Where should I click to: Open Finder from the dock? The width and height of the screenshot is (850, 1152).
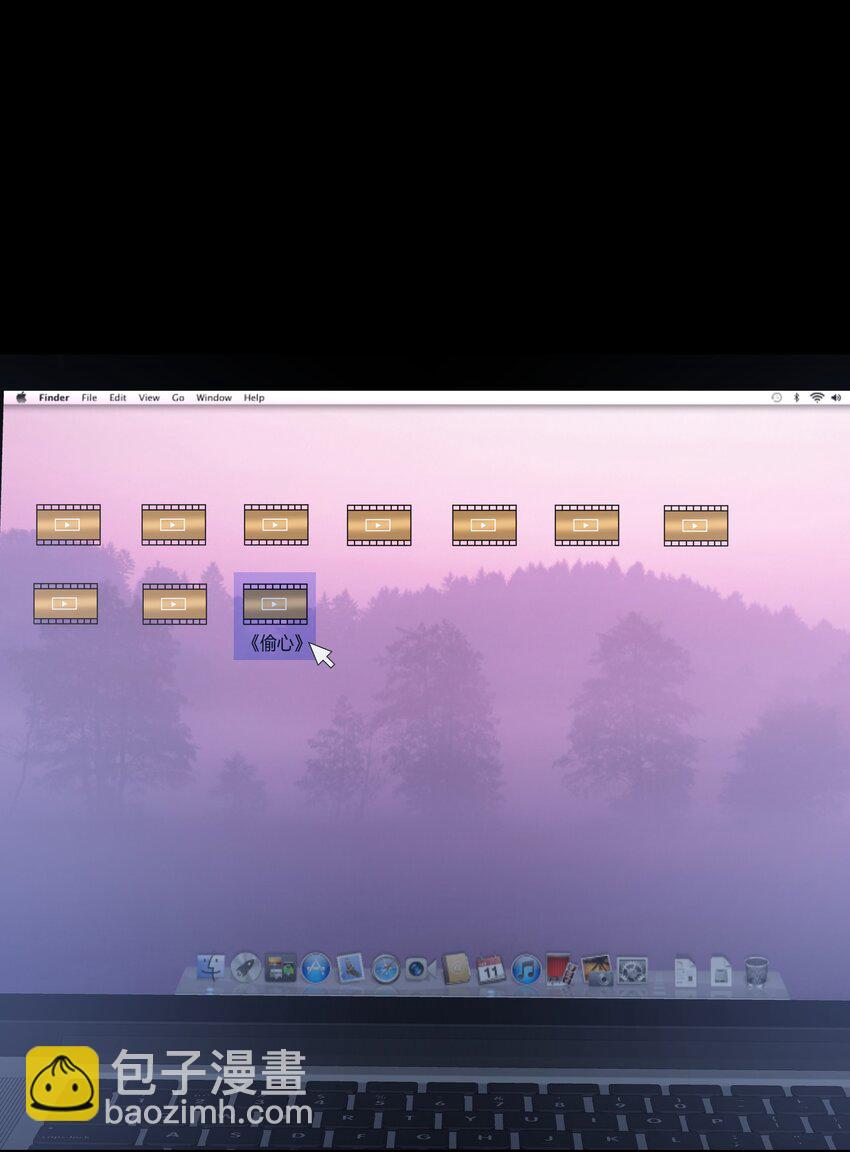pos(211,967)
